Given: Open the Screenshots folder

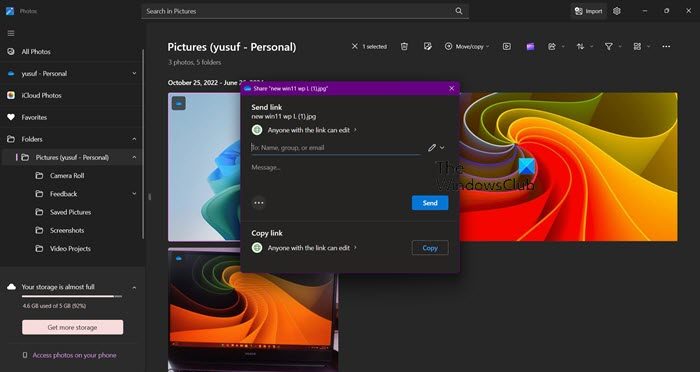Looking at the screenshot, I should (67, 230).
